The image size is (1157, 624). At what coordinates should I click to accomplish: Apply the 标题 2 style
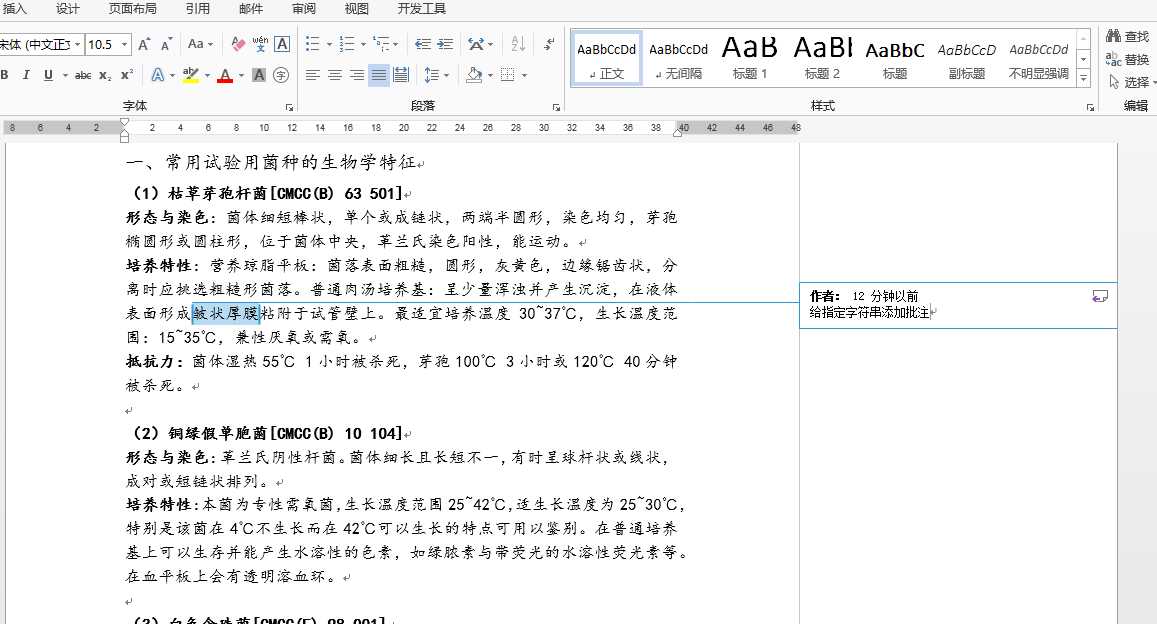[822, 59]
